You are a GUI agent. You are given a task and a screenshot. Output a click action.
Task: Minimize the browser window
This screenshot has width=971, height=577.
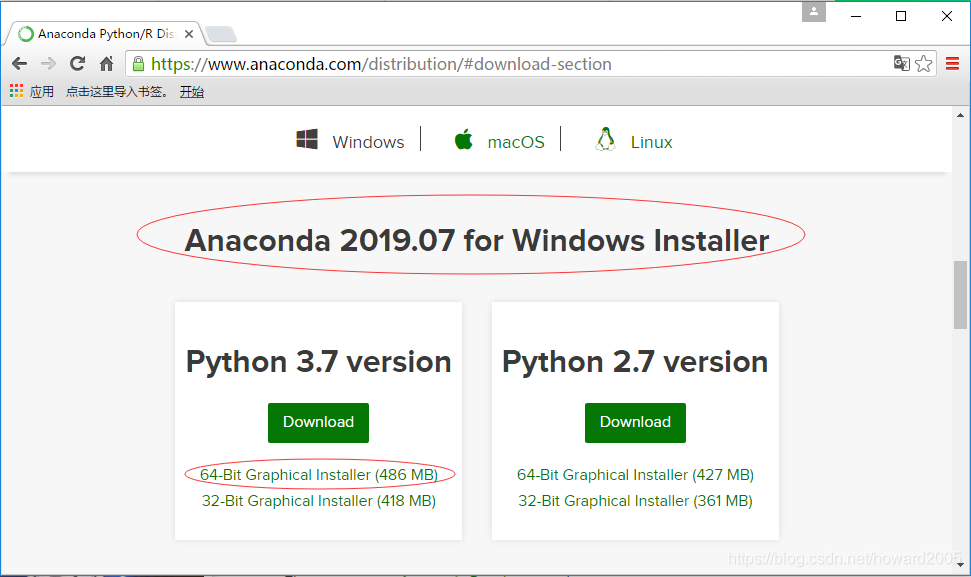[x=856, y=16]
